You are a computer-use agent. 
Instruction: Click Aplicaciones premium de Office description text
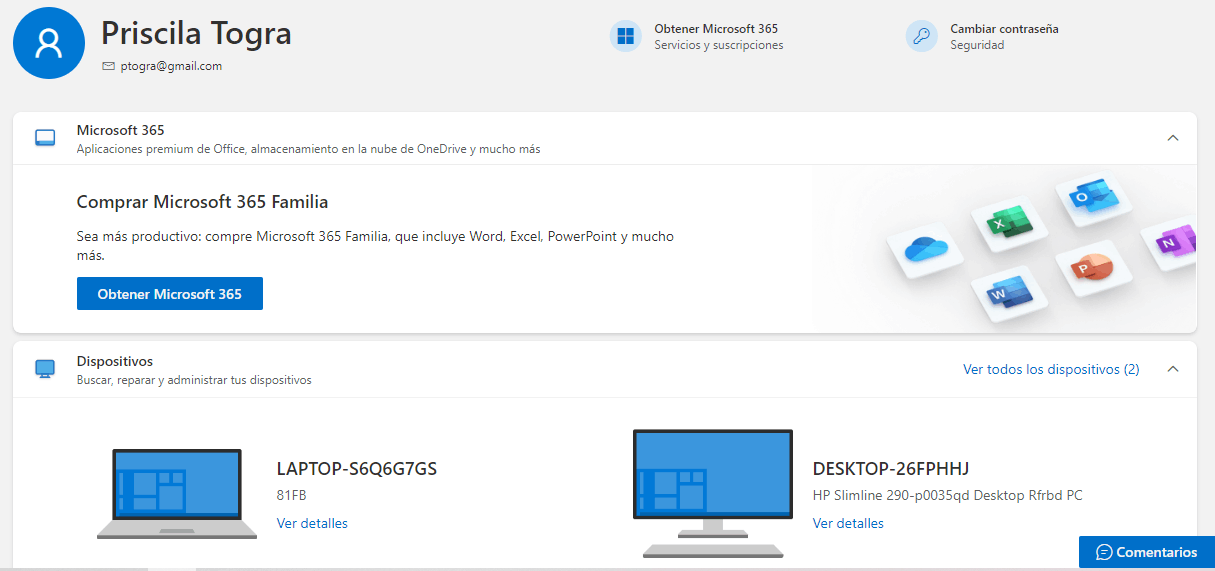pyautogui.click(x=308, y=149)
